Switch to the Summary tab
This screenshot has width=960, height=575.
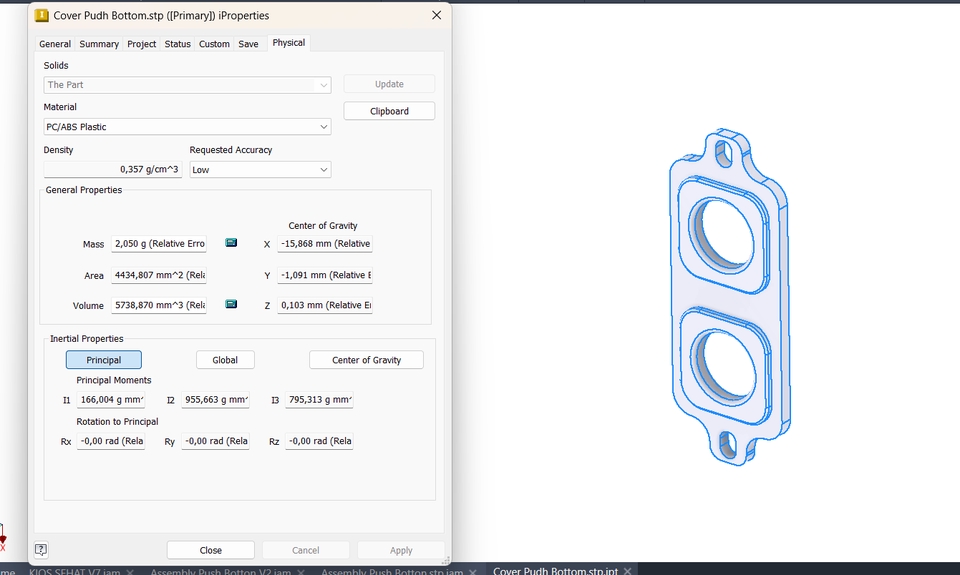[99, 44]
